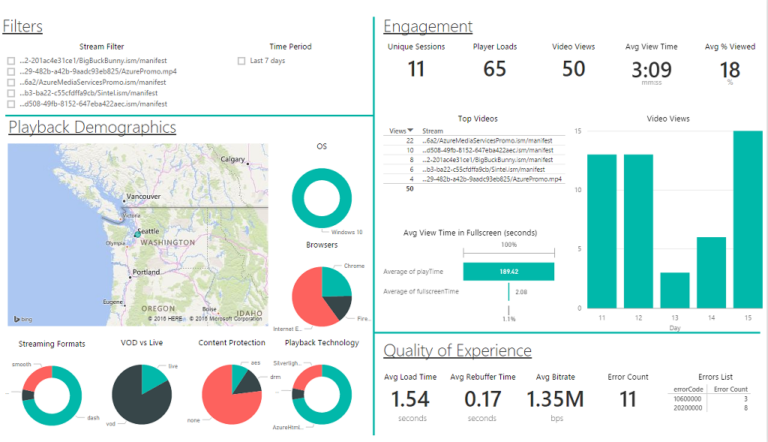
Task: Click the Stream column header in Top Videos
Action: tap(433, 131)
